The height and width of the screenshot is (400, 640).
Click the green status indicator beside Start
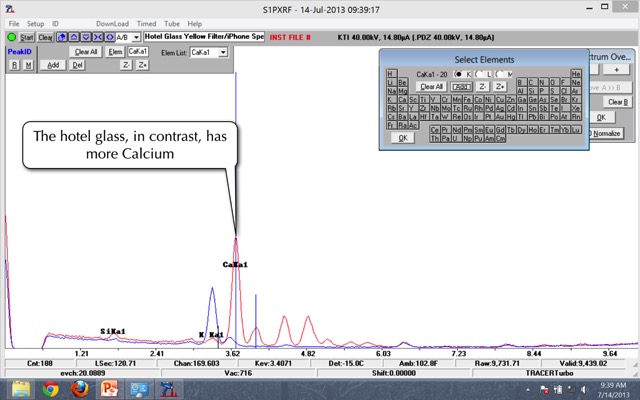[x=10, y=37]
